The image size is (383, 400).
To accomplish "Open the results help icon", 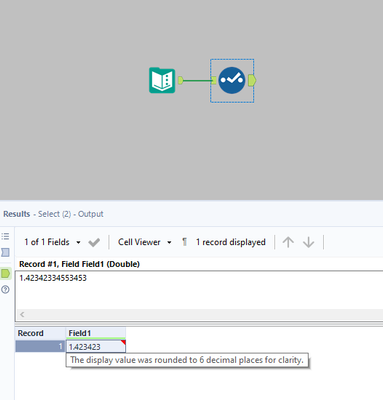I will (5, 289).
